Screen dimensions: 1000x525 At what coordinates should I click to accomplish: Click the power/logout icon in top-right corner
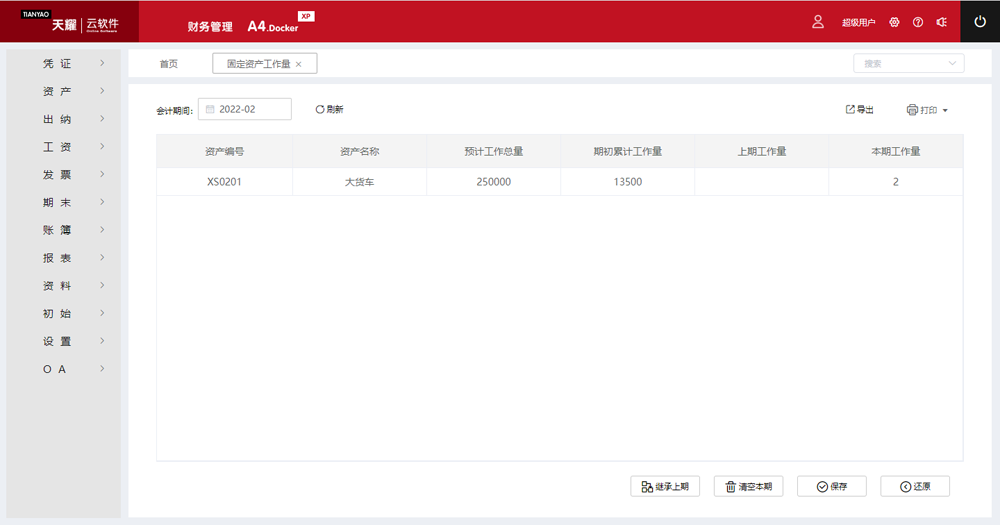979,21
